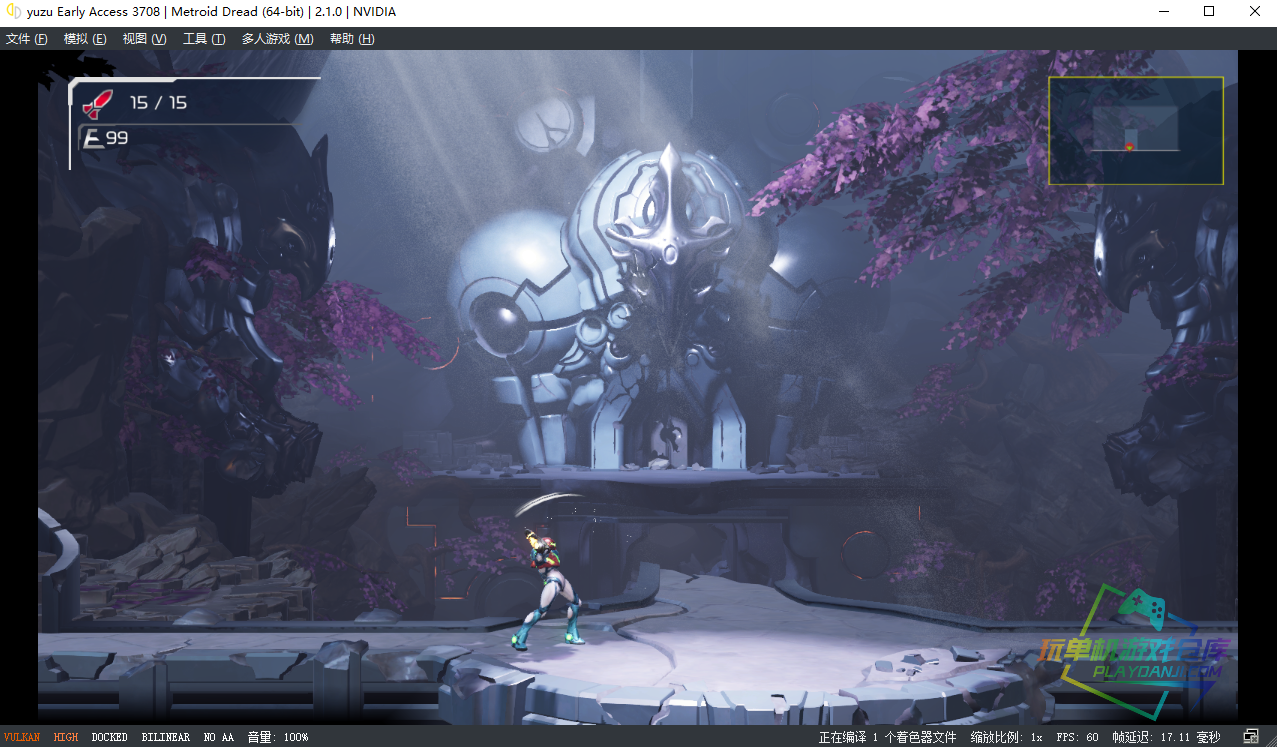Click the missile ammo icon in HUD
This screenshot has height=747, width=1277.
(x=97, y=102)
